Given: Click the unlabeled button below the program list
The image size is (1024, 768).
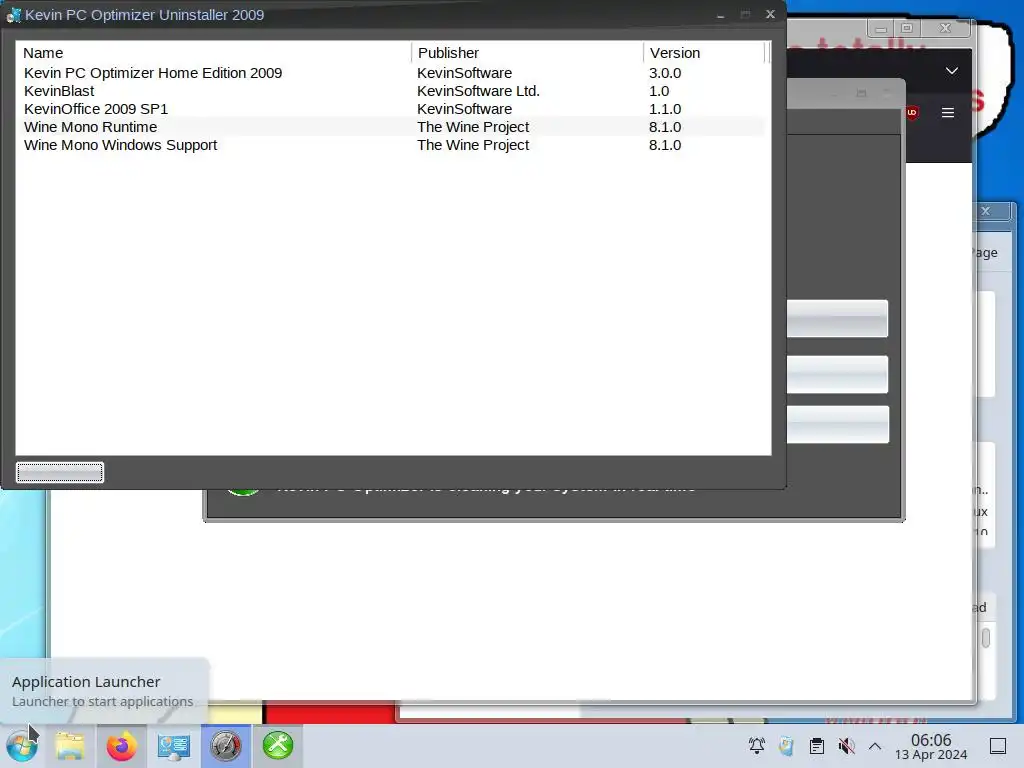Looking at the screenshot, I should point(60,472).
